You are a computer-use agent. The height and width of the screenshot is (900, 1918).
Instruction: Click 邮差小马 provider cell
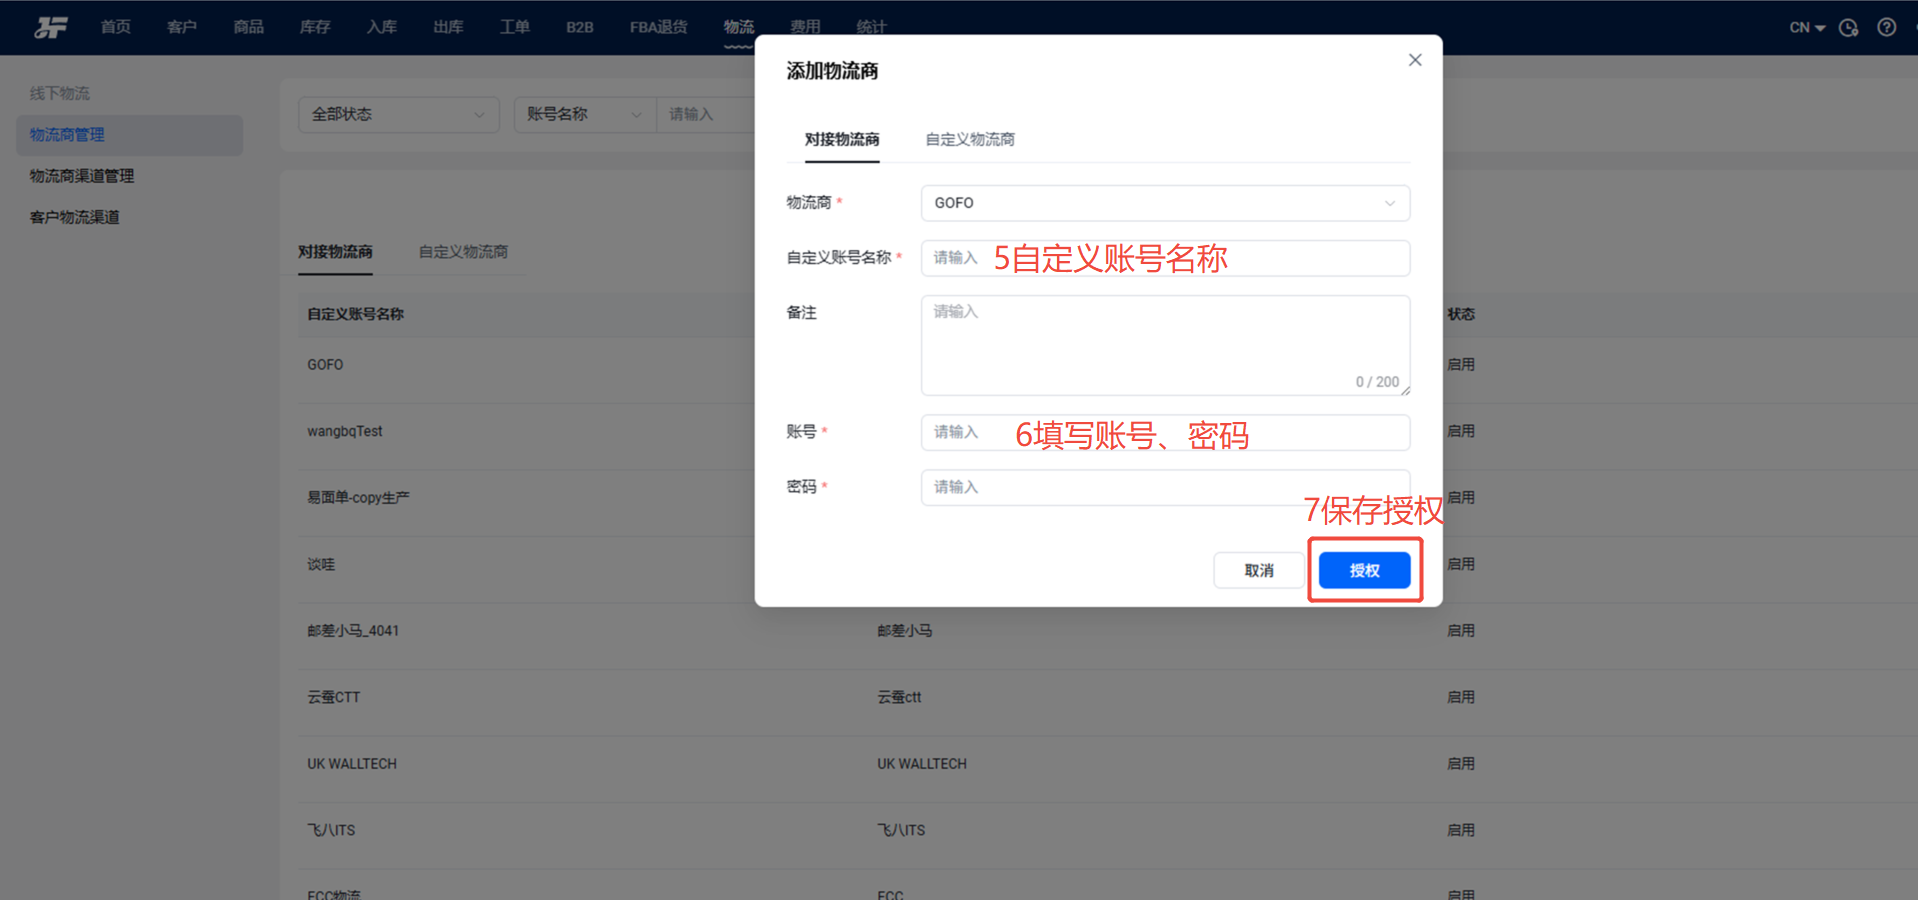[905, 631]
